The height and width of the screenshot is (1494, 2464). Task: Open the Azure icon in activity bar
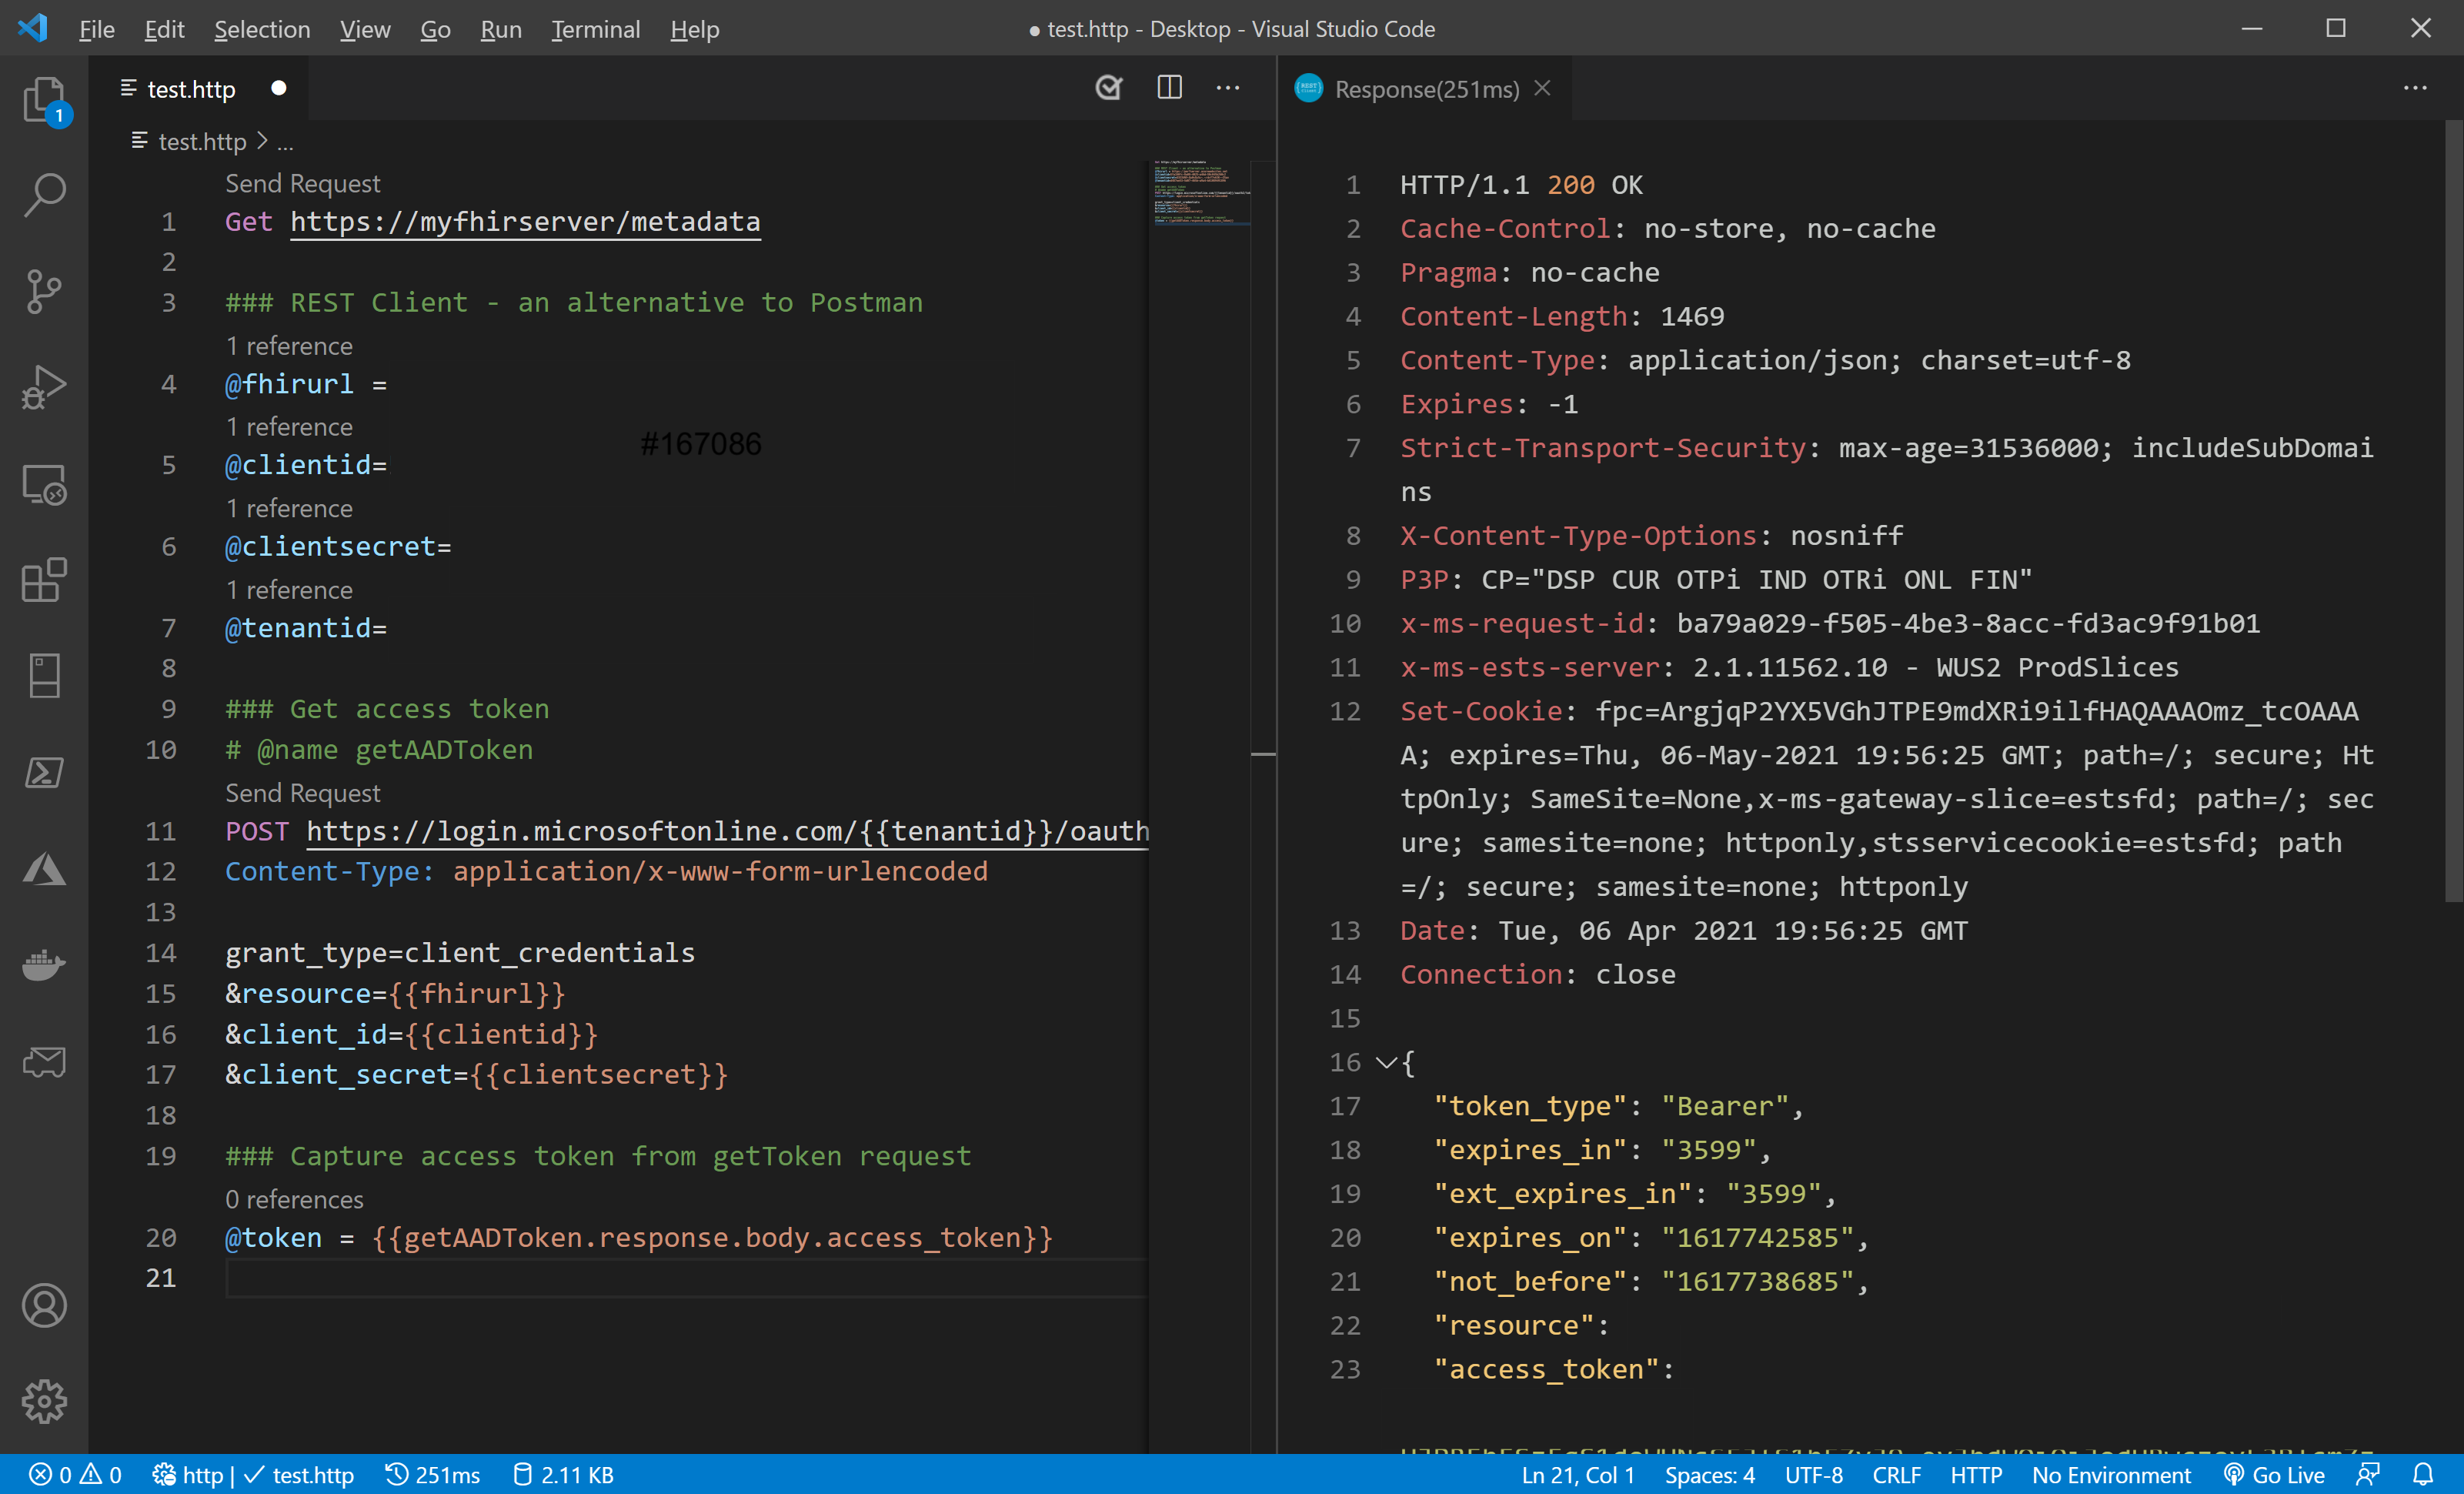[44, 869]
